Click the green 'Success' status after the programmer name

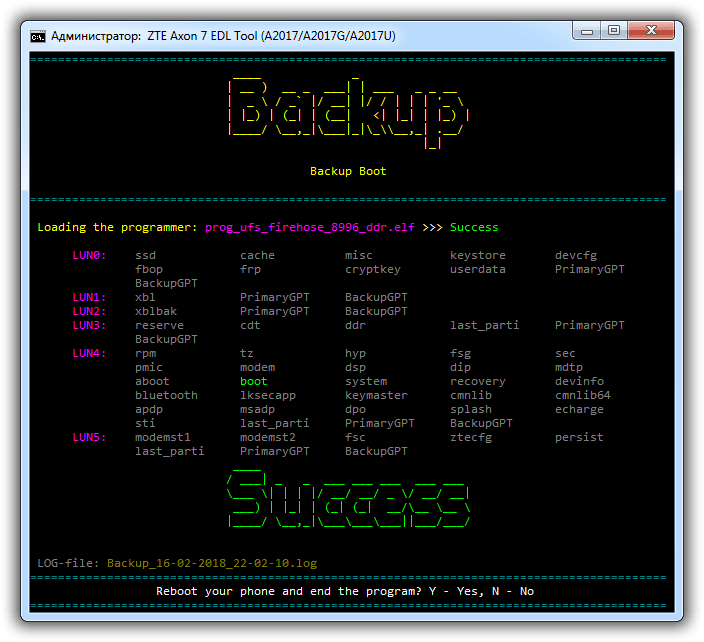coord(474,228)
